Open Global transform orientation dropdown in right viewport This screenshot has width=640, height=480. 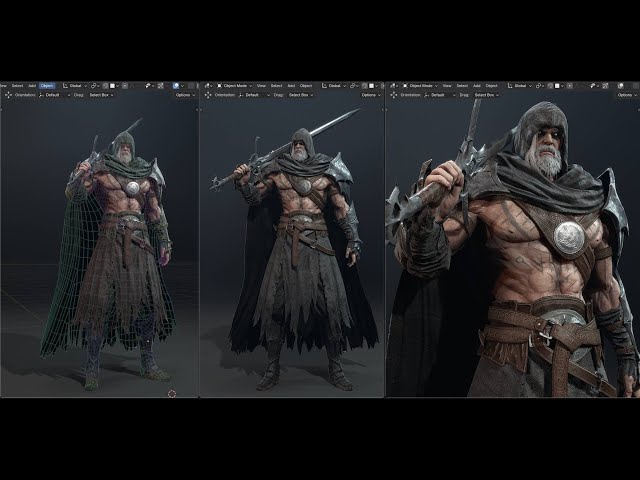coord(520,86)
